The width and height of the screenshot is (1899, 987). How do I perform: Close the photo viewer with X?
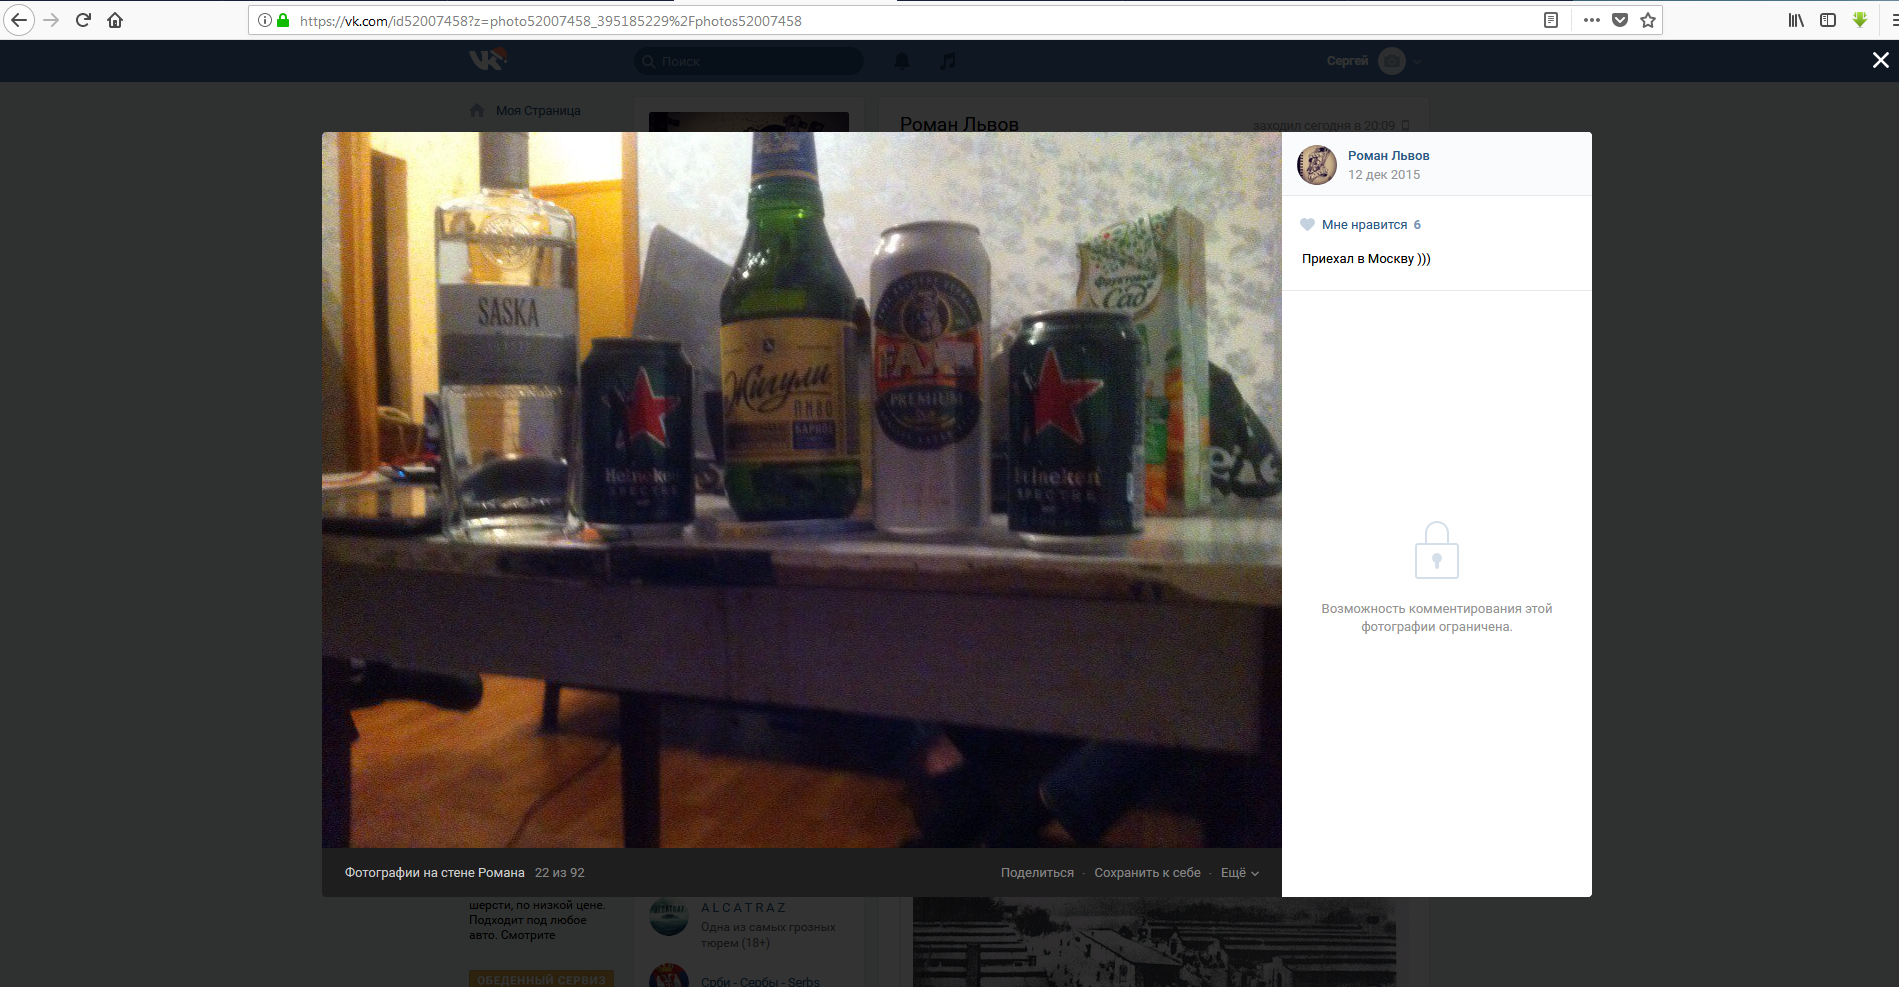1880,60
